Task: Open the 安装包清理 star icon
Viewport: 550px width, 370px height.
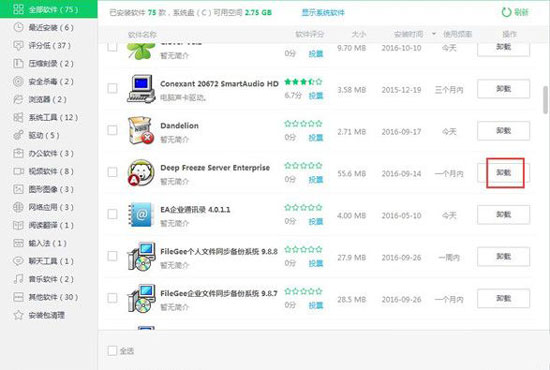Action: tap(18, 315)
